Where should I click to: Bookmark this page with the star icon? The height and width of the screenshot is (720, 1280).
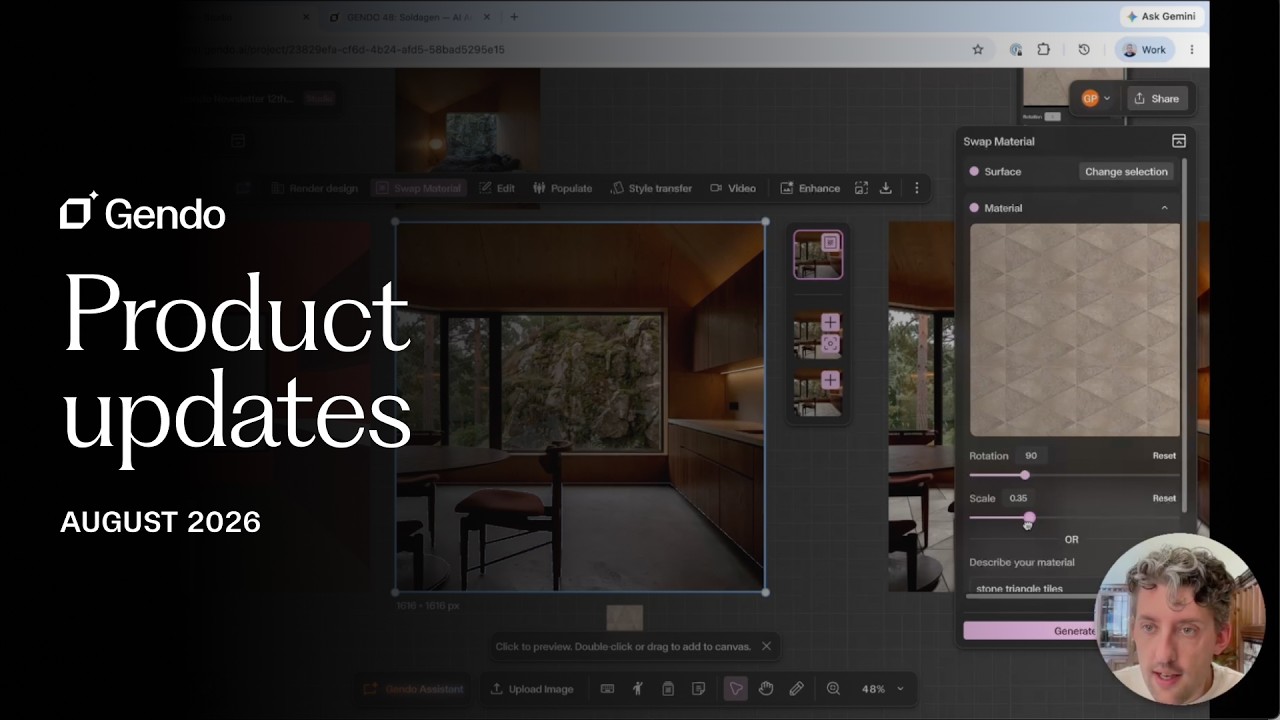978,50
